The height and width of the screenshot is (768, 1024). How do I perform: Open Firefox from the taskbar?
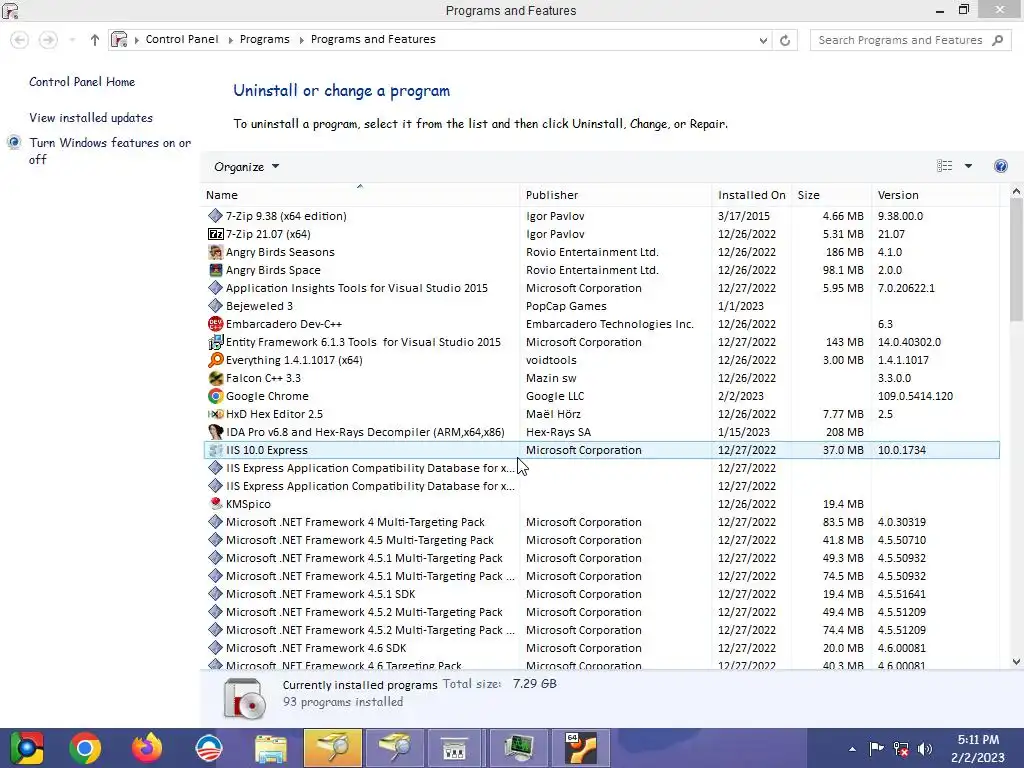pyautogui.click(x=146, y=748)
